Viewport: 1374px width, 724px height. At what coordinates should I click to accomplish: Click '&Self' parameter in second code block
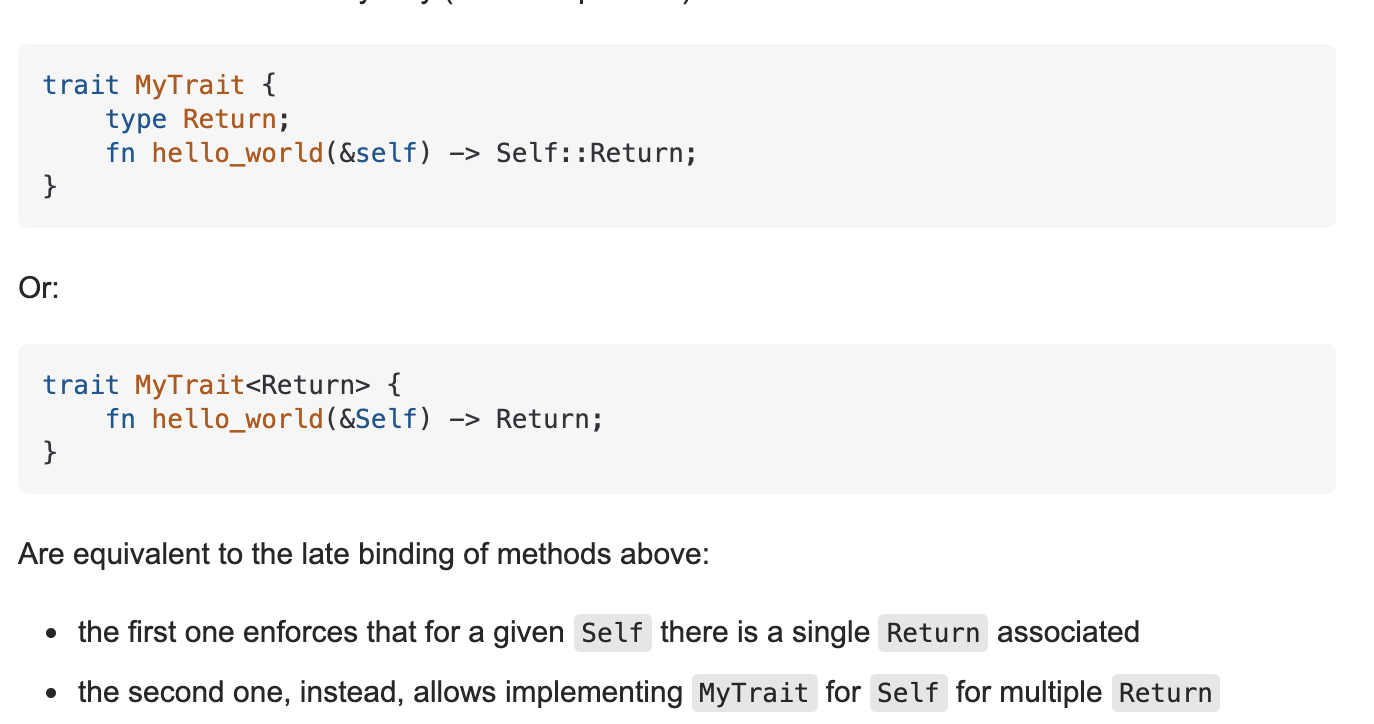click(378, 419)
